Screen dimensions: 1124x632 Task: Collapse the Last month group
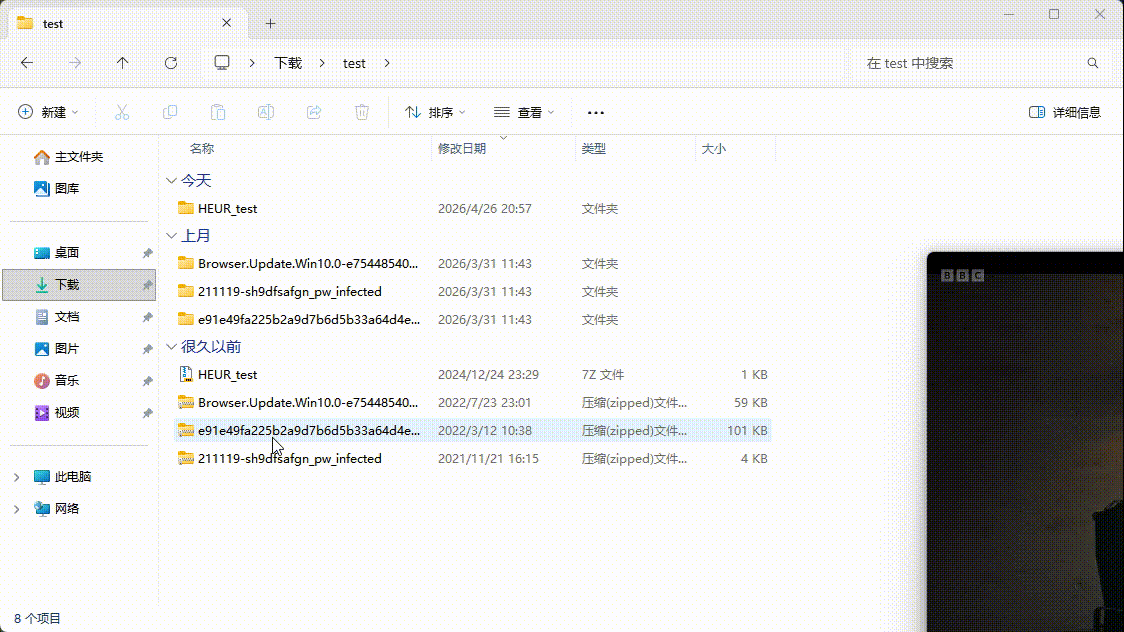coord(171,236)
